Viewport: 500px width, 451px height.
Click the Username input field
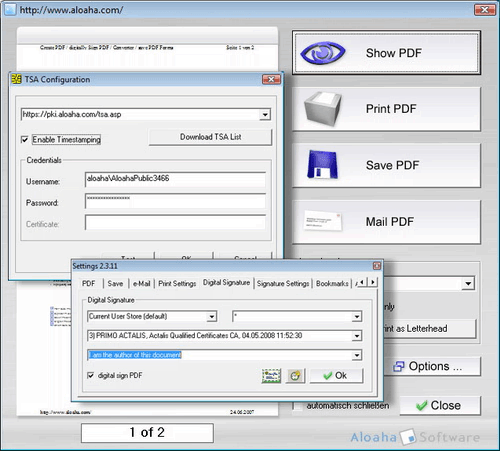coord(175,179)
